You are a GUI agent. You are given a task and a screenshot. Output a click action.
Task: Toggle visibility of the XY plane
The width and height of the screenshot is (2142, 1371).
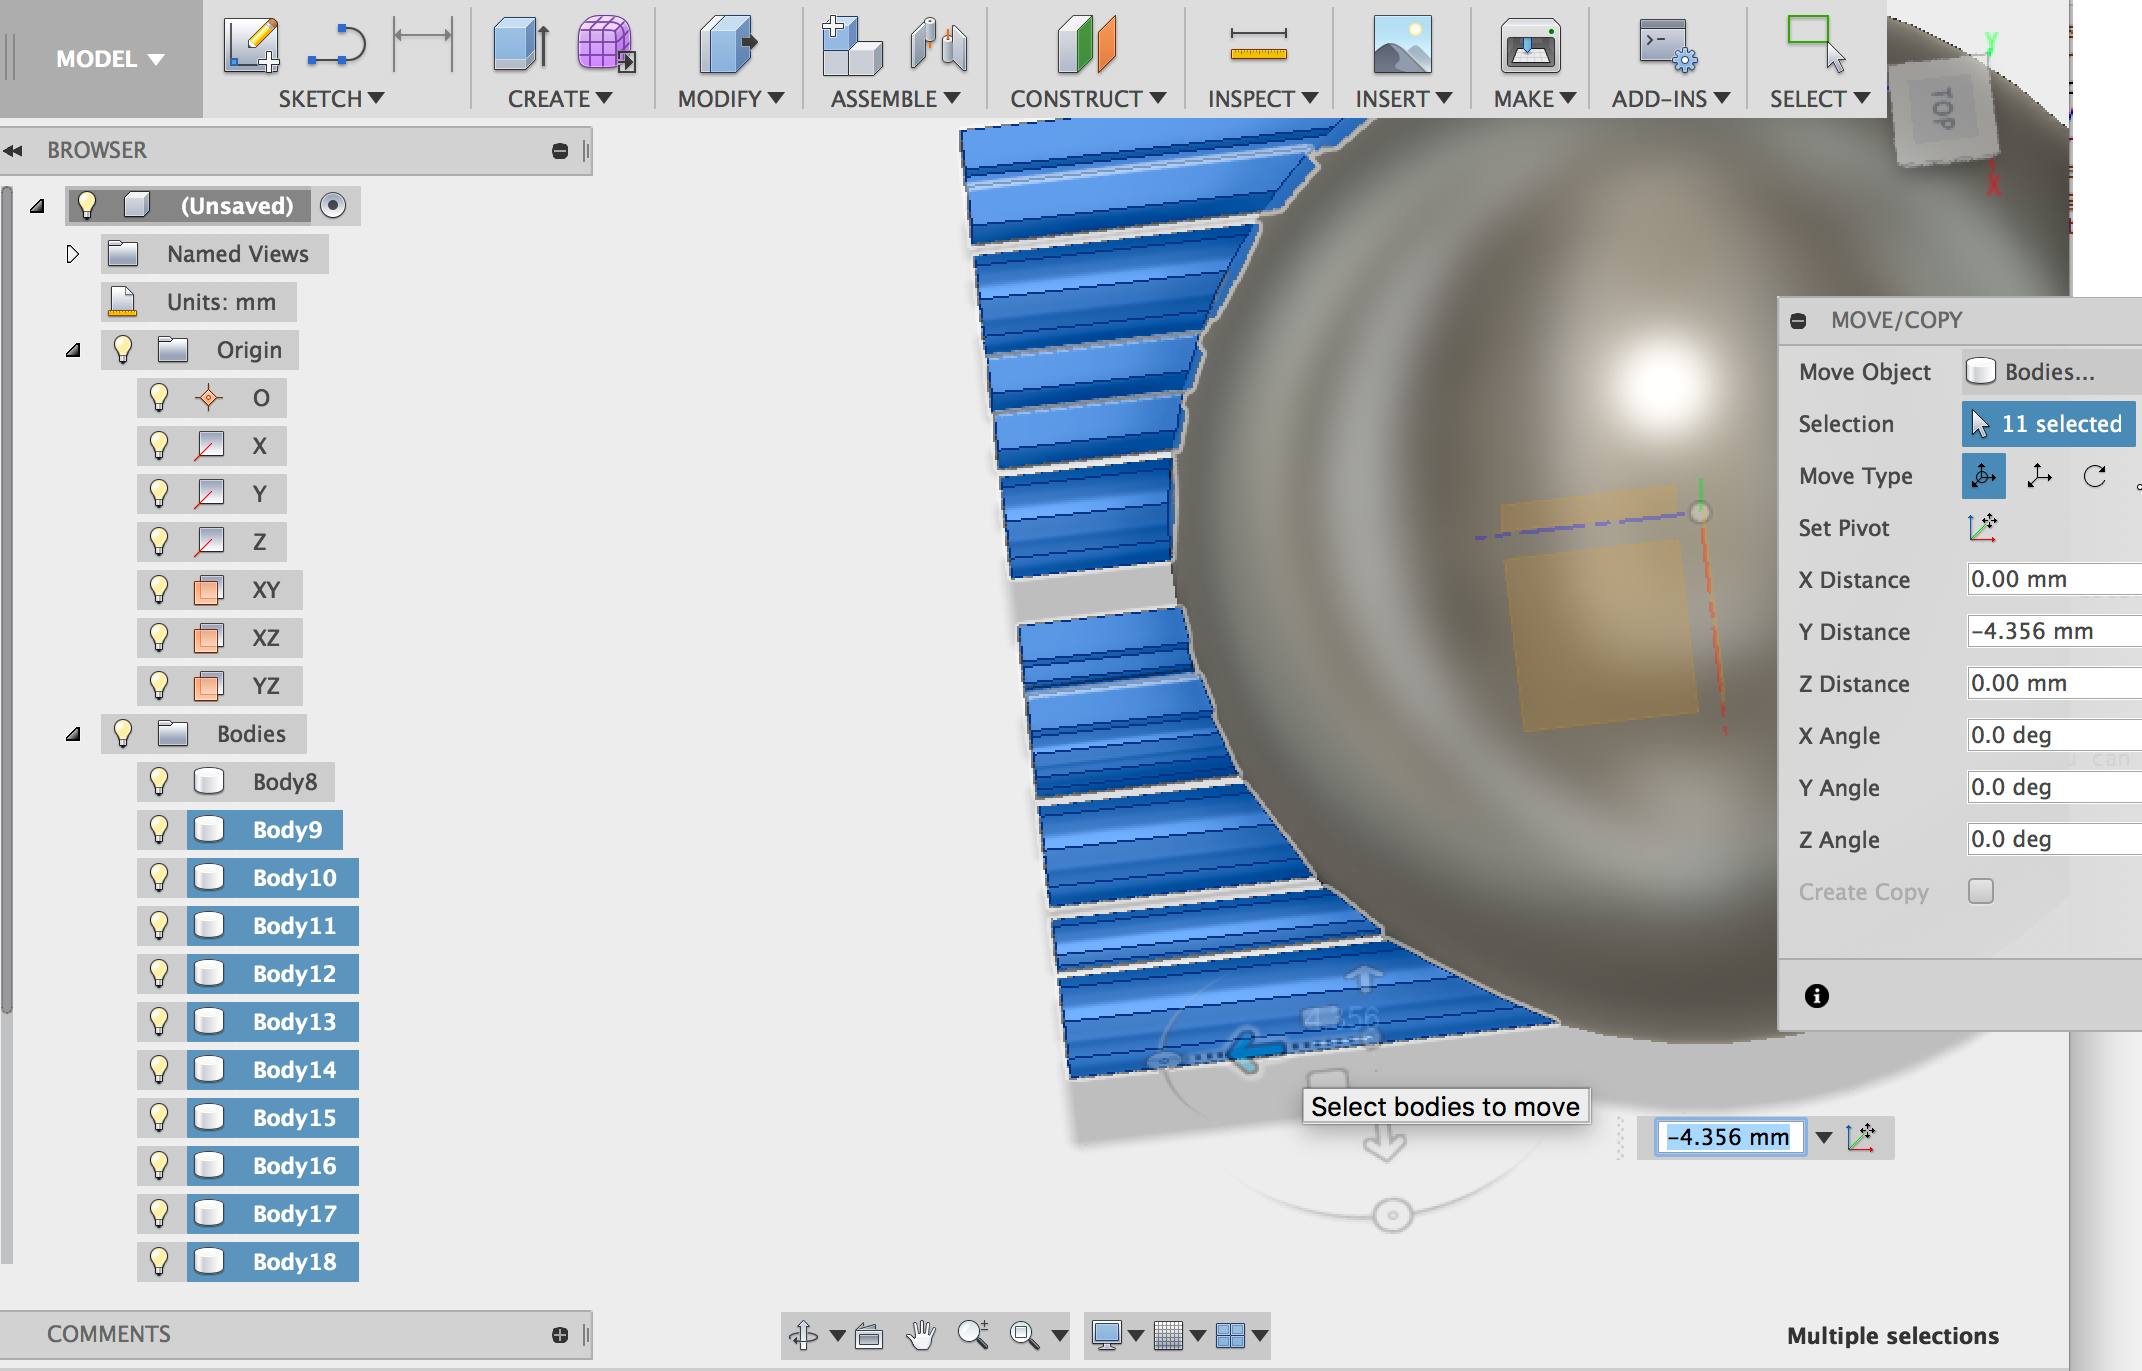159,590
